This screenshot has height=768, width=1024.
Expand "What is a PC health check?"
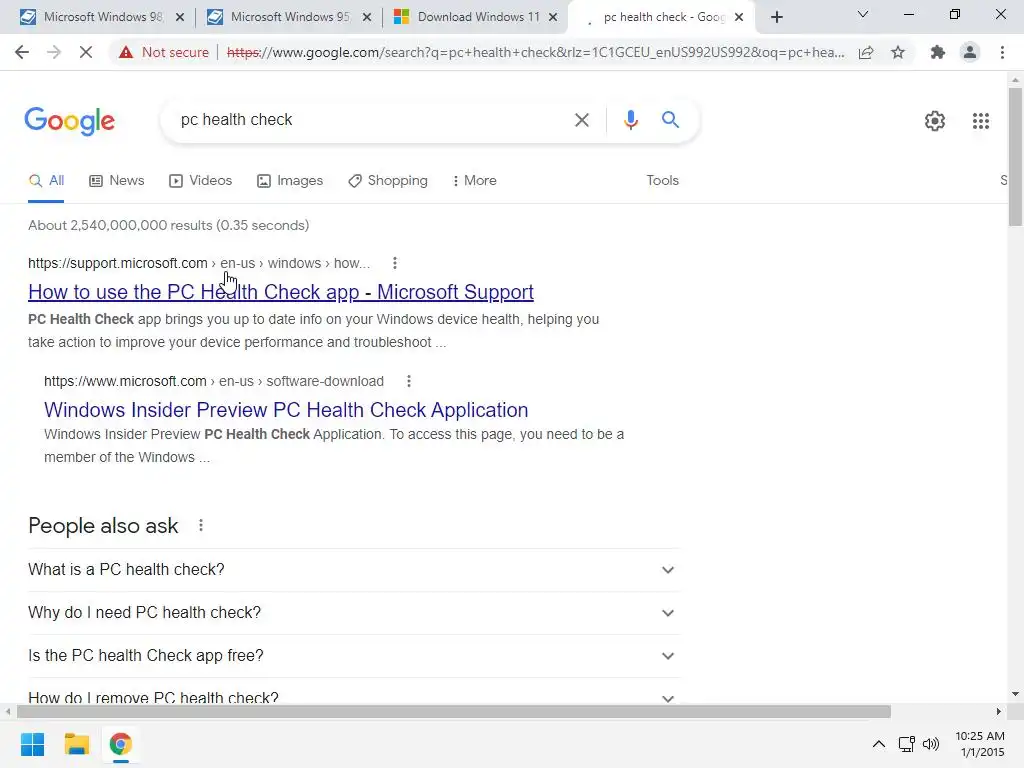[x=354, y=569]
